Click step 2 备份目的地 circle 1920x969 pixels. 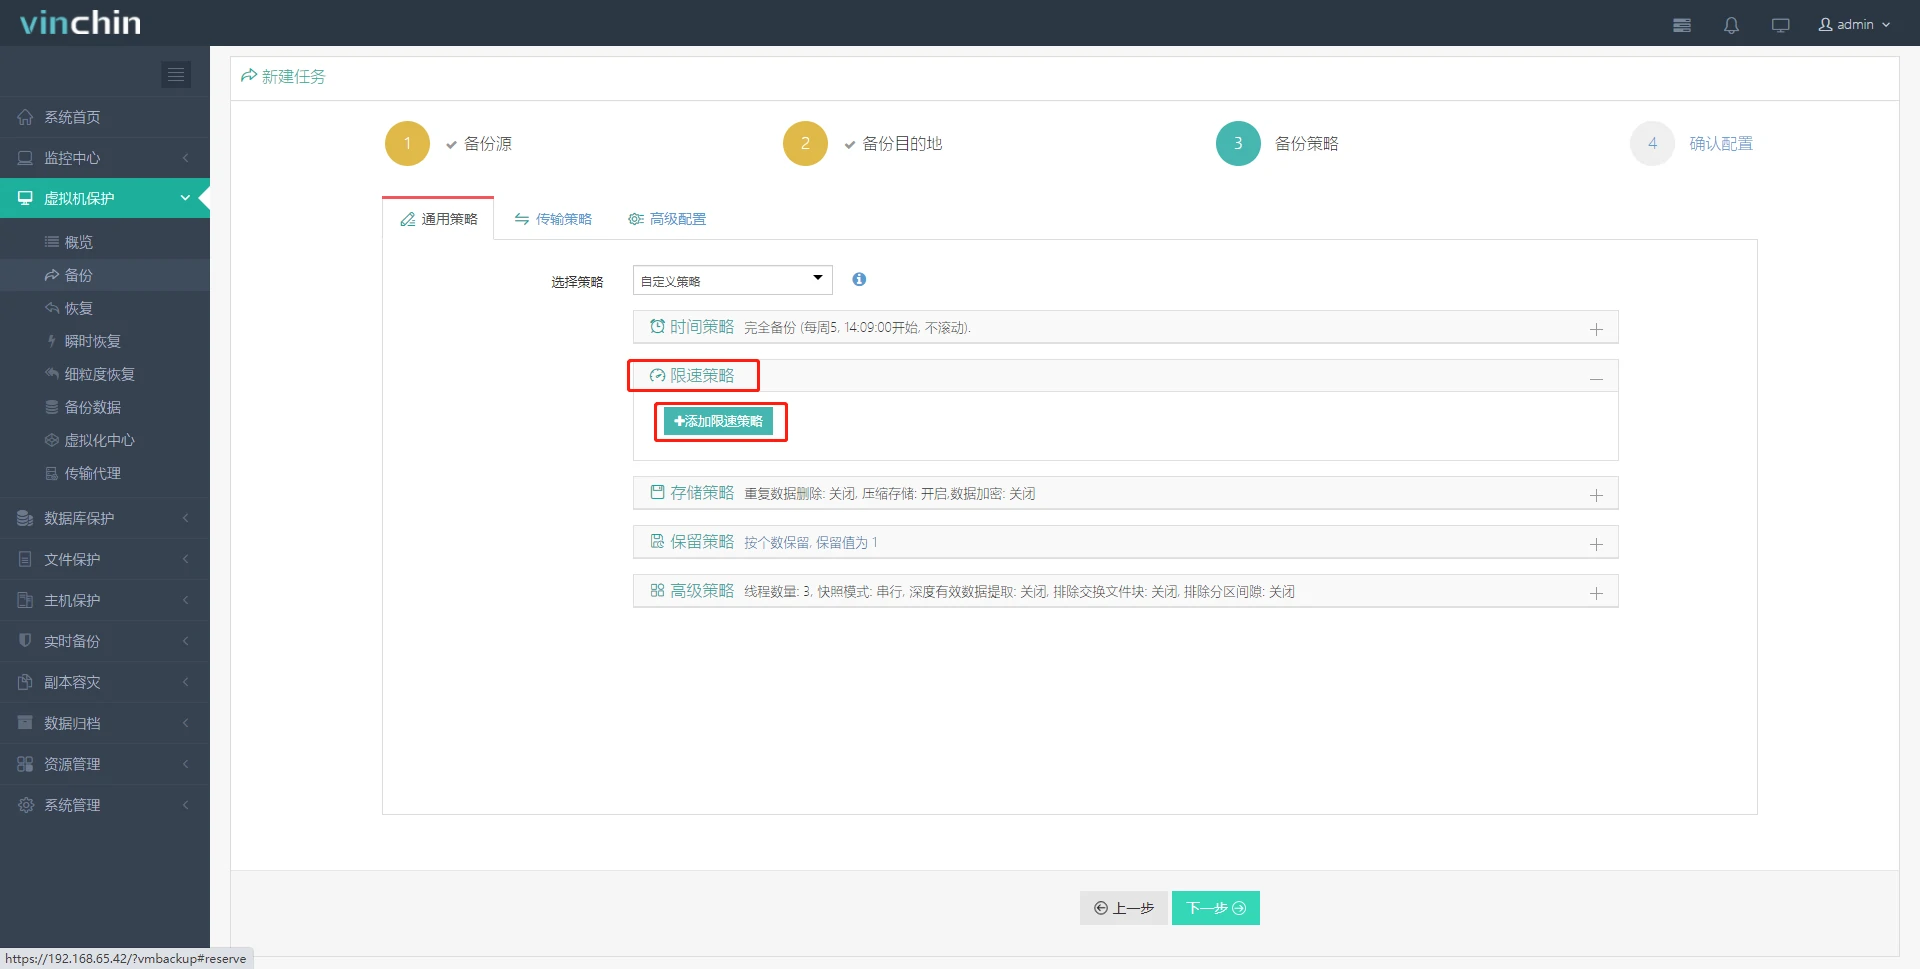point(805,143)
